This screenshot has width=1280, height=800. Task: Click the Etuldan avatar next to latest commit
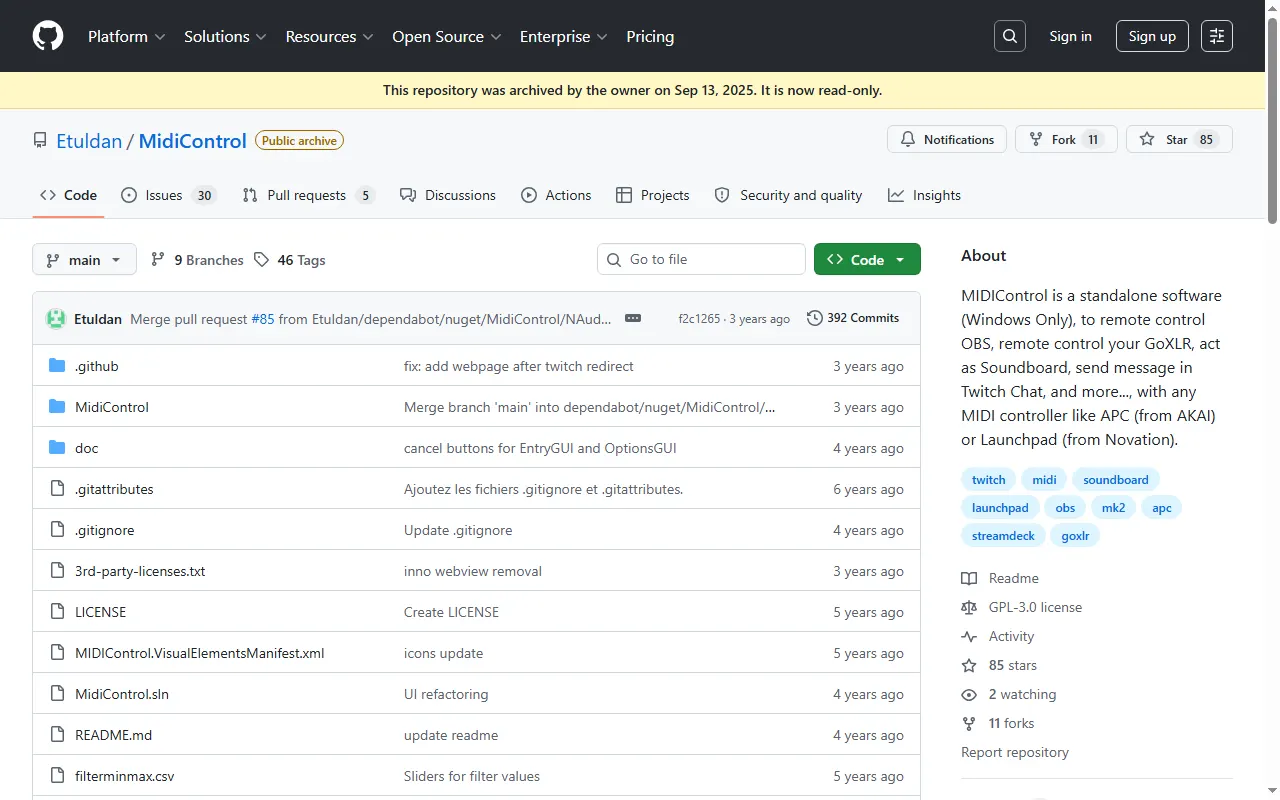coord(55,319)
